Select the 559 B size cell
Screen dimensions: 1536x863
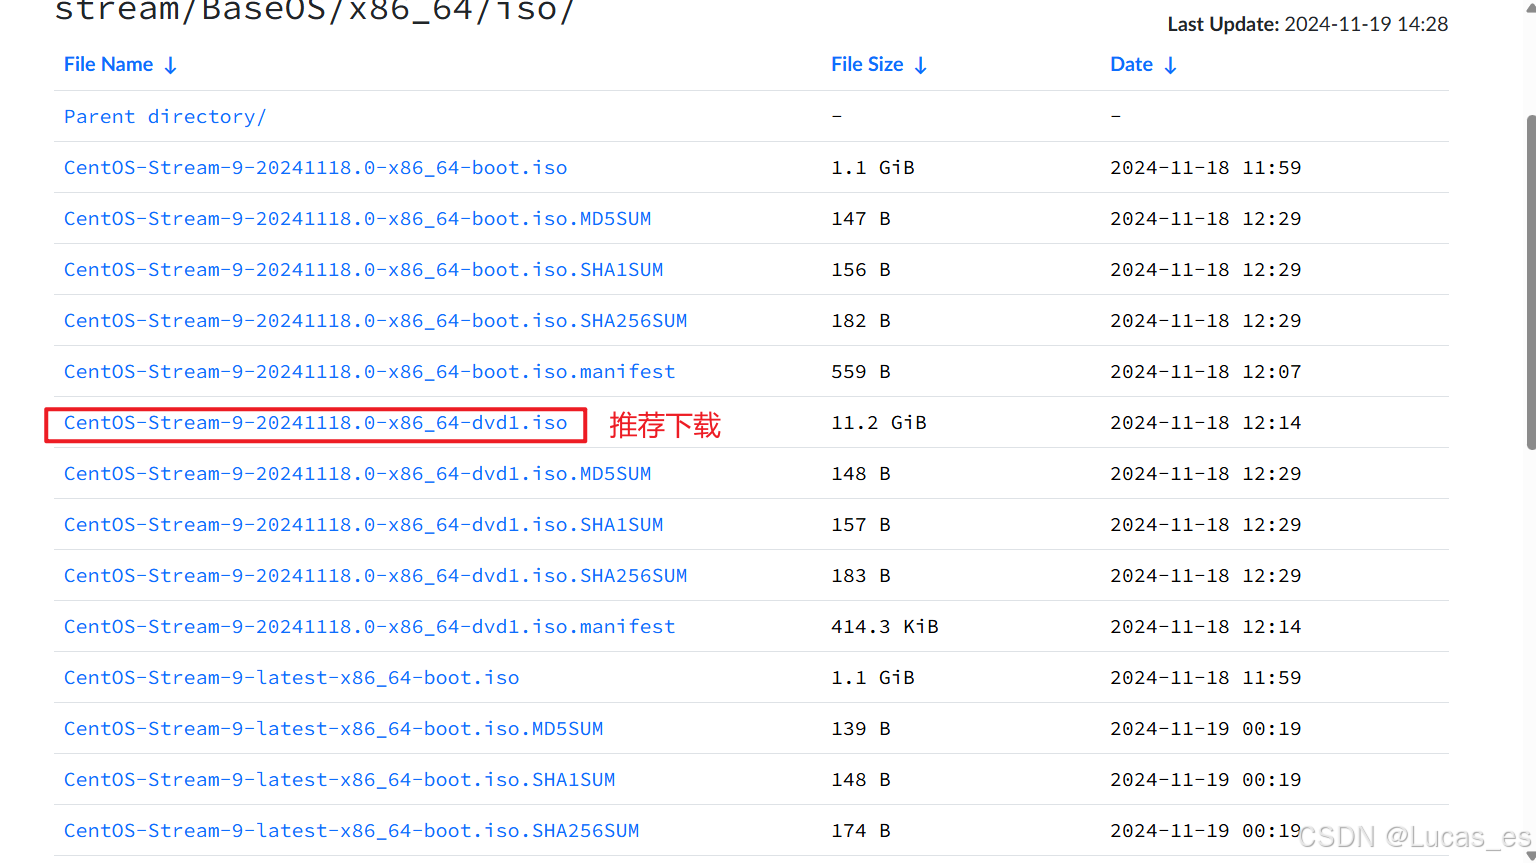pyautogui.click(x=861, y=371)
